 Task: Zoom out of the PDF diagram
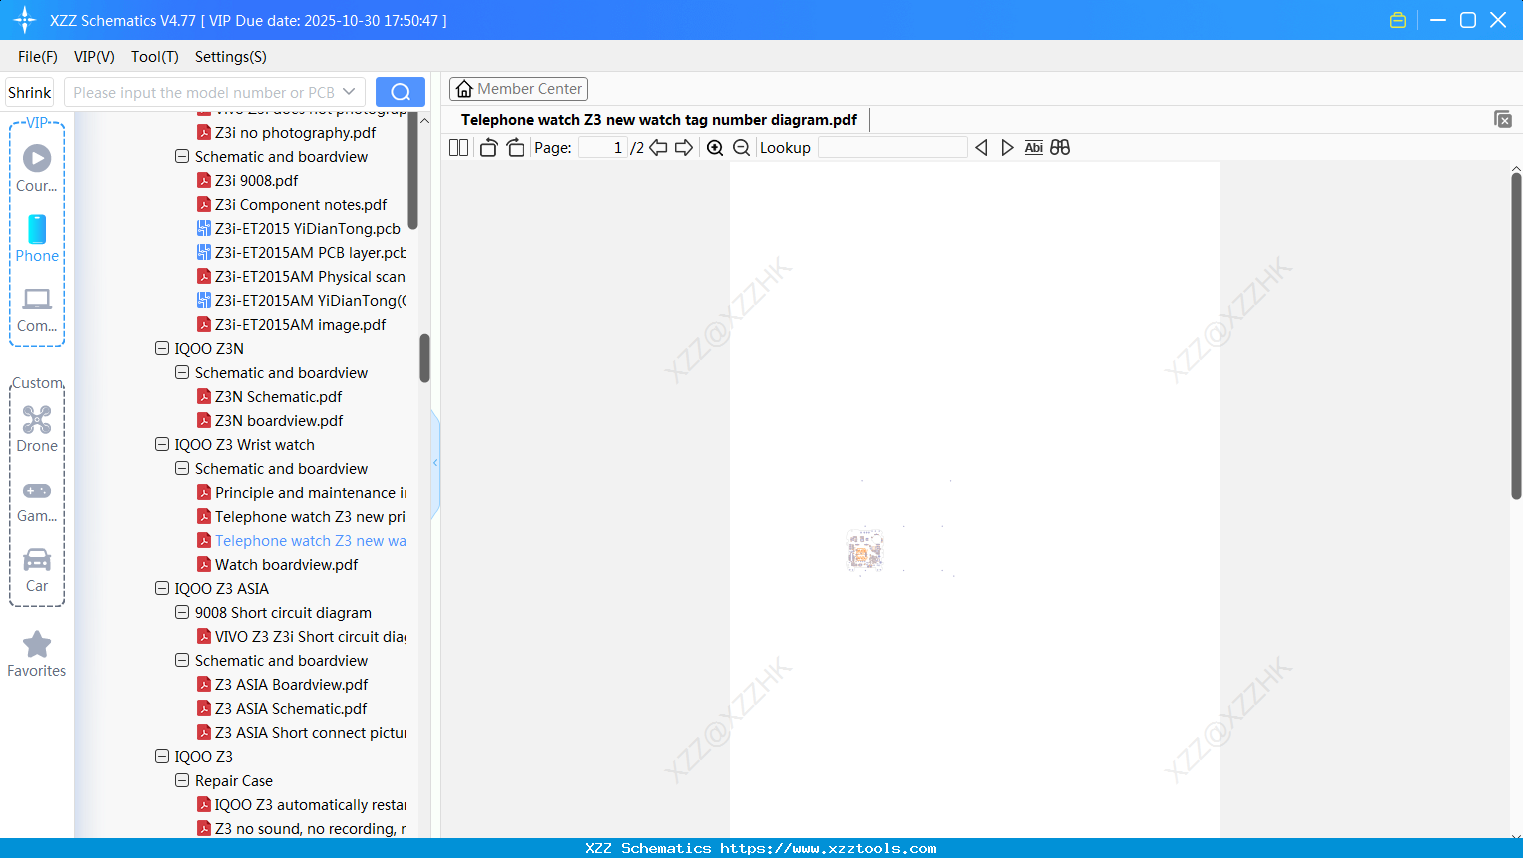pos(741,148)
